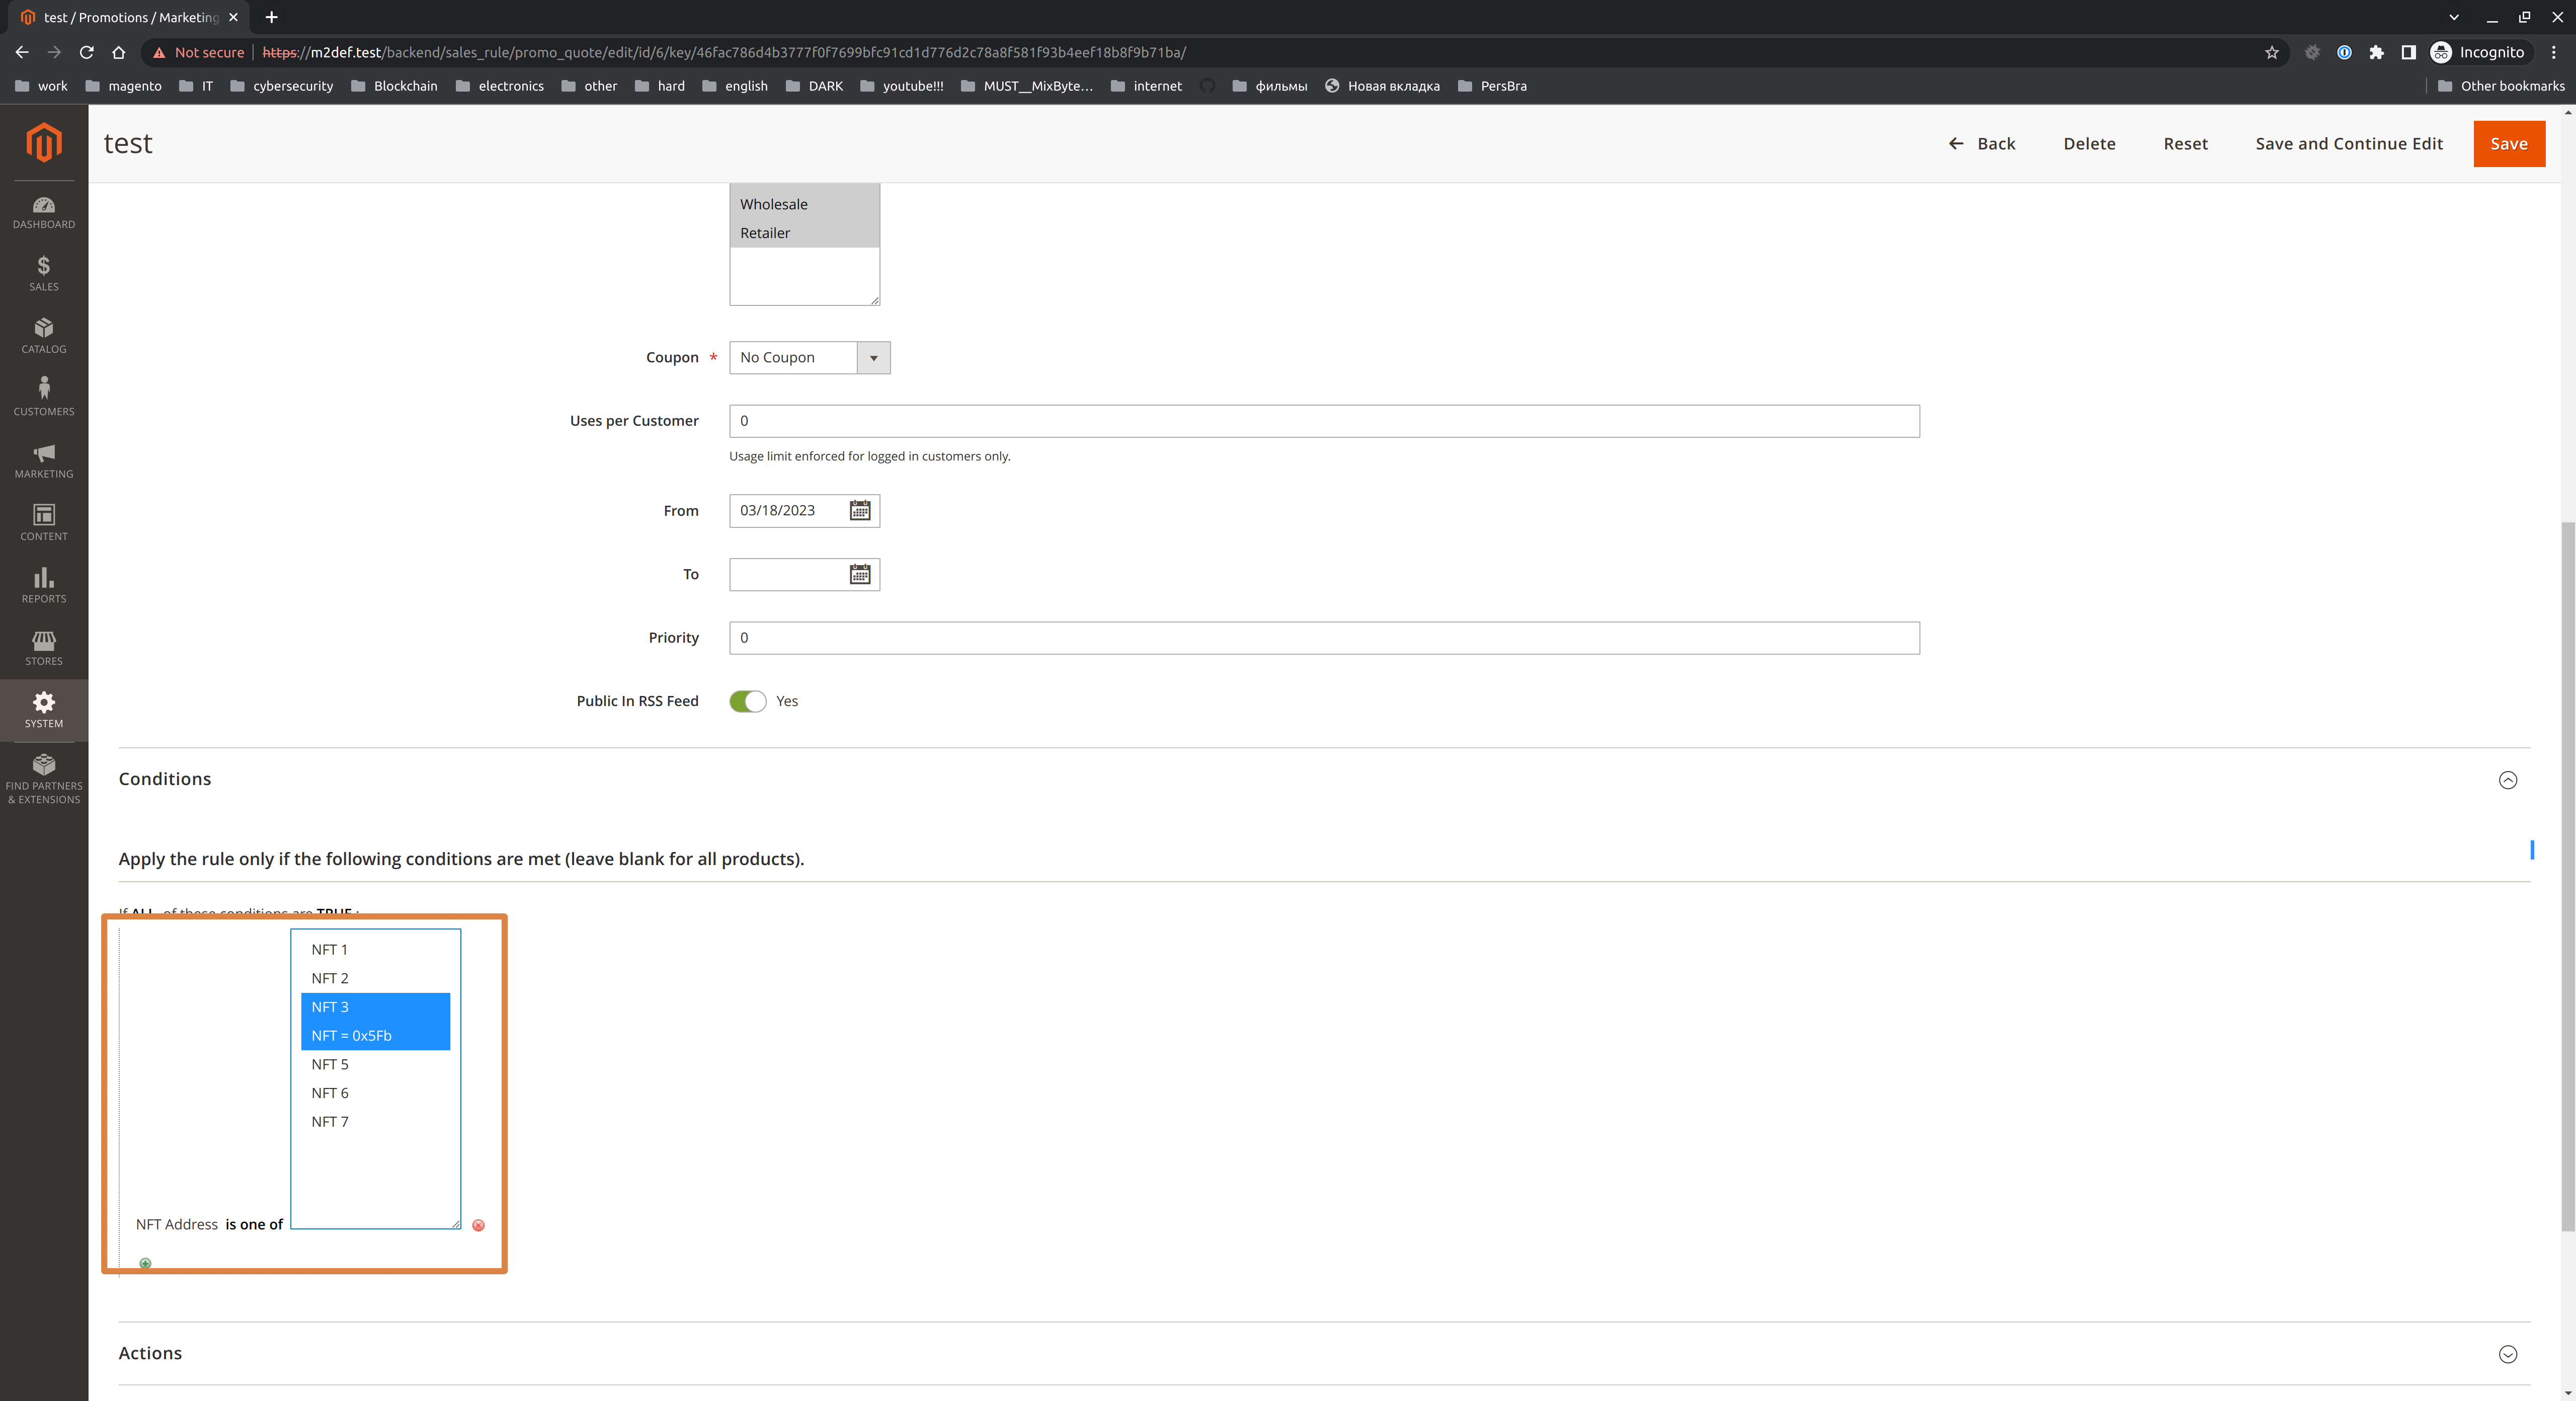Image resolution: width=2576 pixels, height=1401 pixels.
Task: Click Save and Continue Edit button
Action: pos(2350,143)
